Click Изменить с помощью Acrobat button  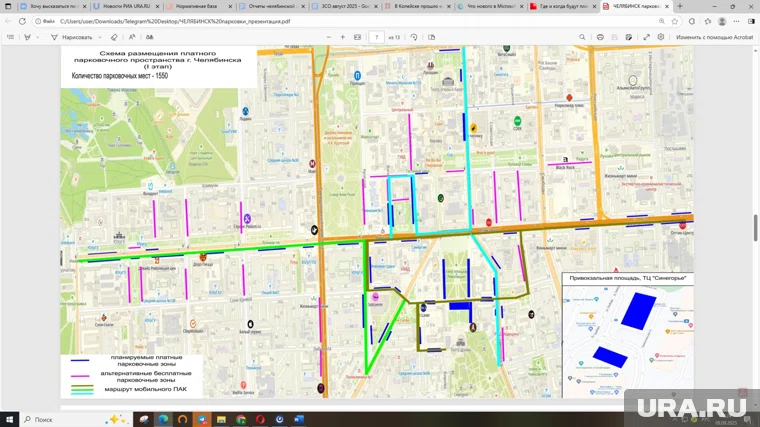coord(714,37)
